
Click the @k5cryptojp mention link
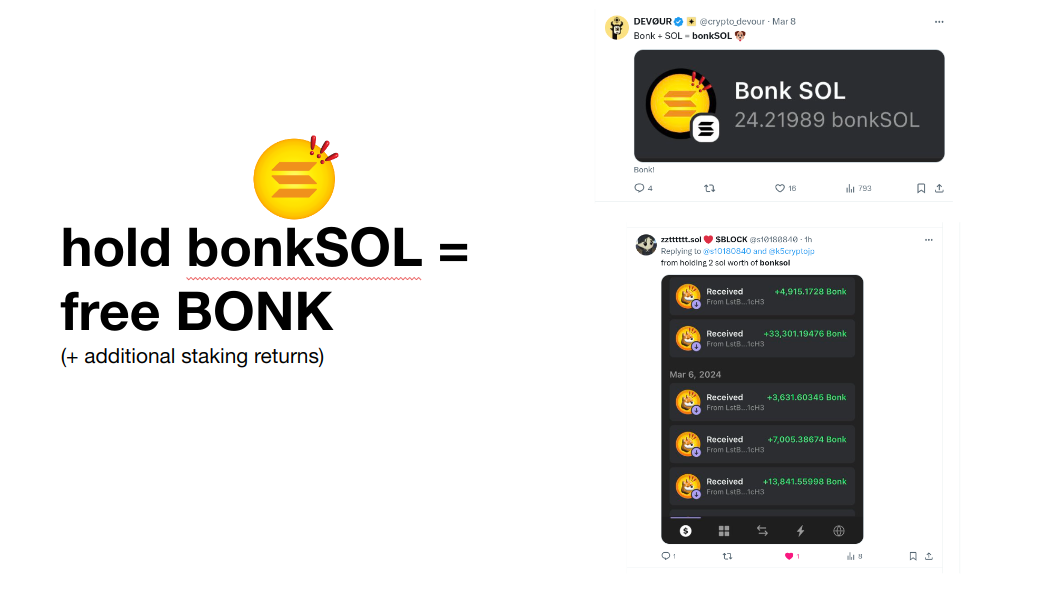point(791,251)
